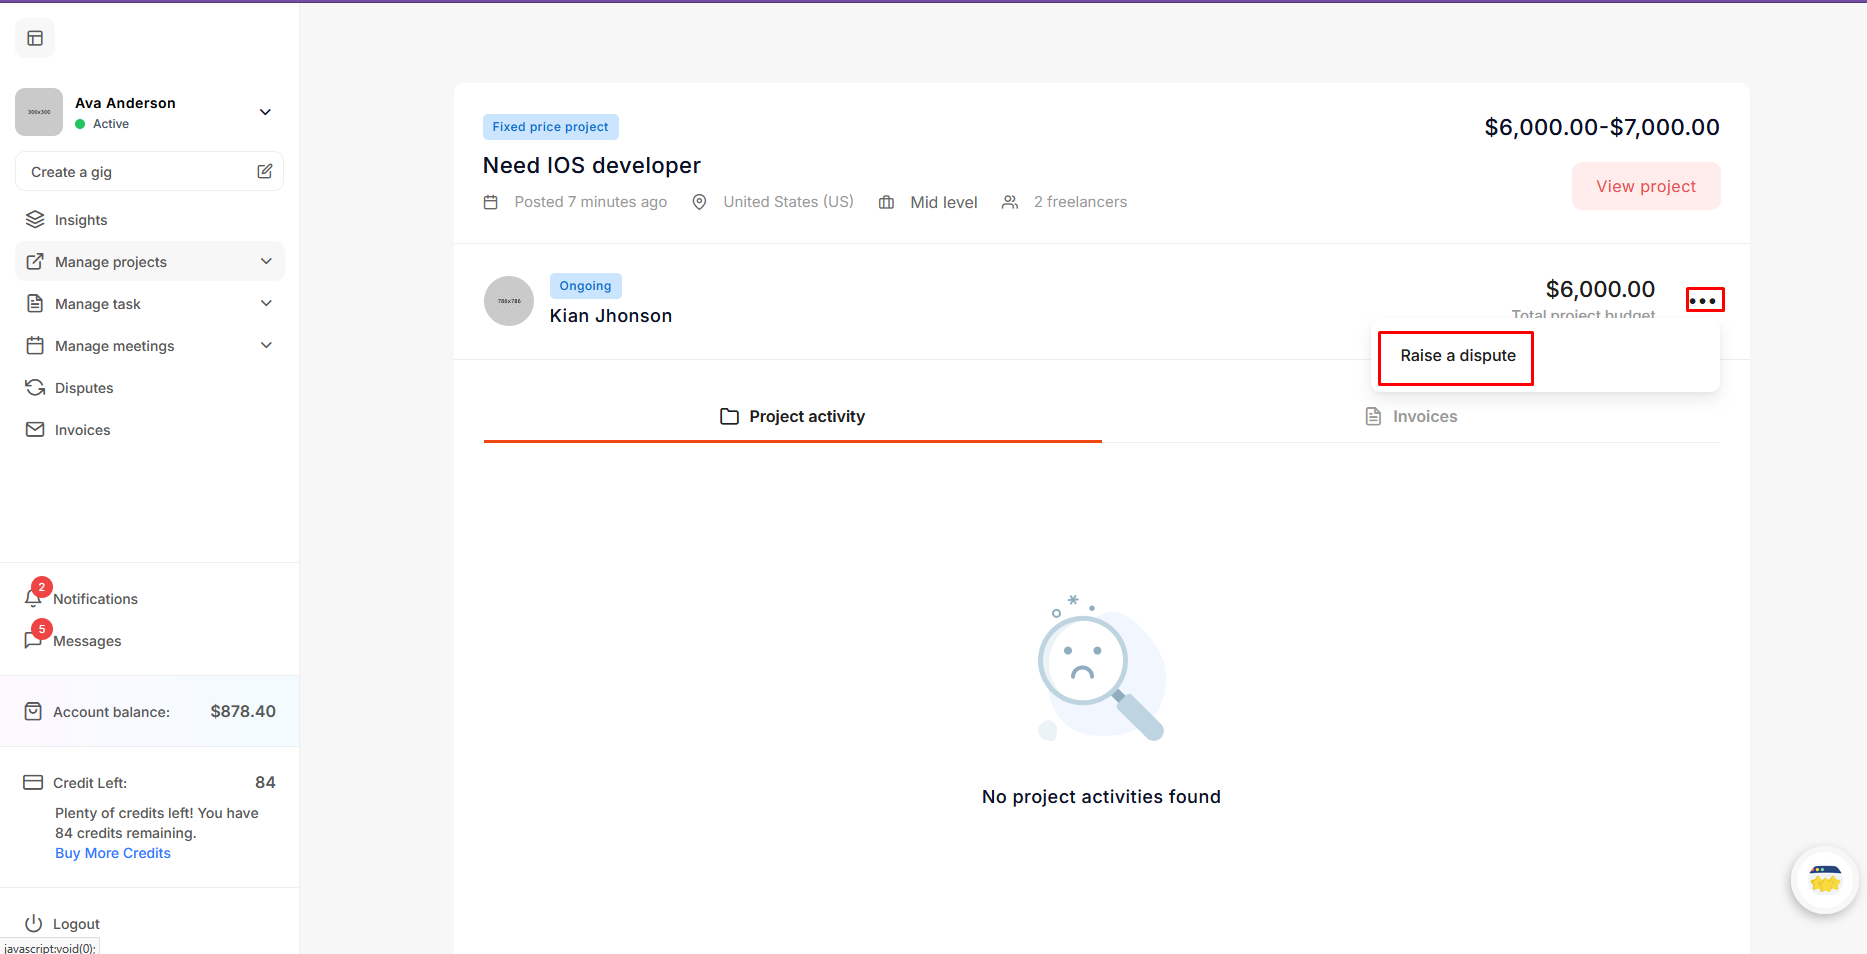Switch to the Invoices tab
Screen dimensions: 1867x954
click(x=1411, y=416)
